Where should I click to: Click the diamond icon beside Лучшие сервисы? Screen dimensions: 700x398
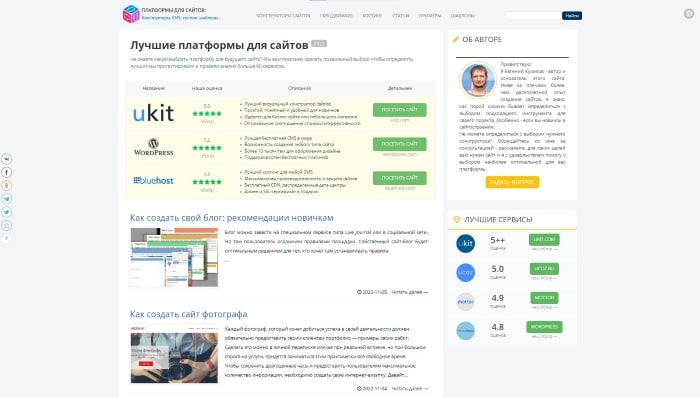[x=456, y=220]
